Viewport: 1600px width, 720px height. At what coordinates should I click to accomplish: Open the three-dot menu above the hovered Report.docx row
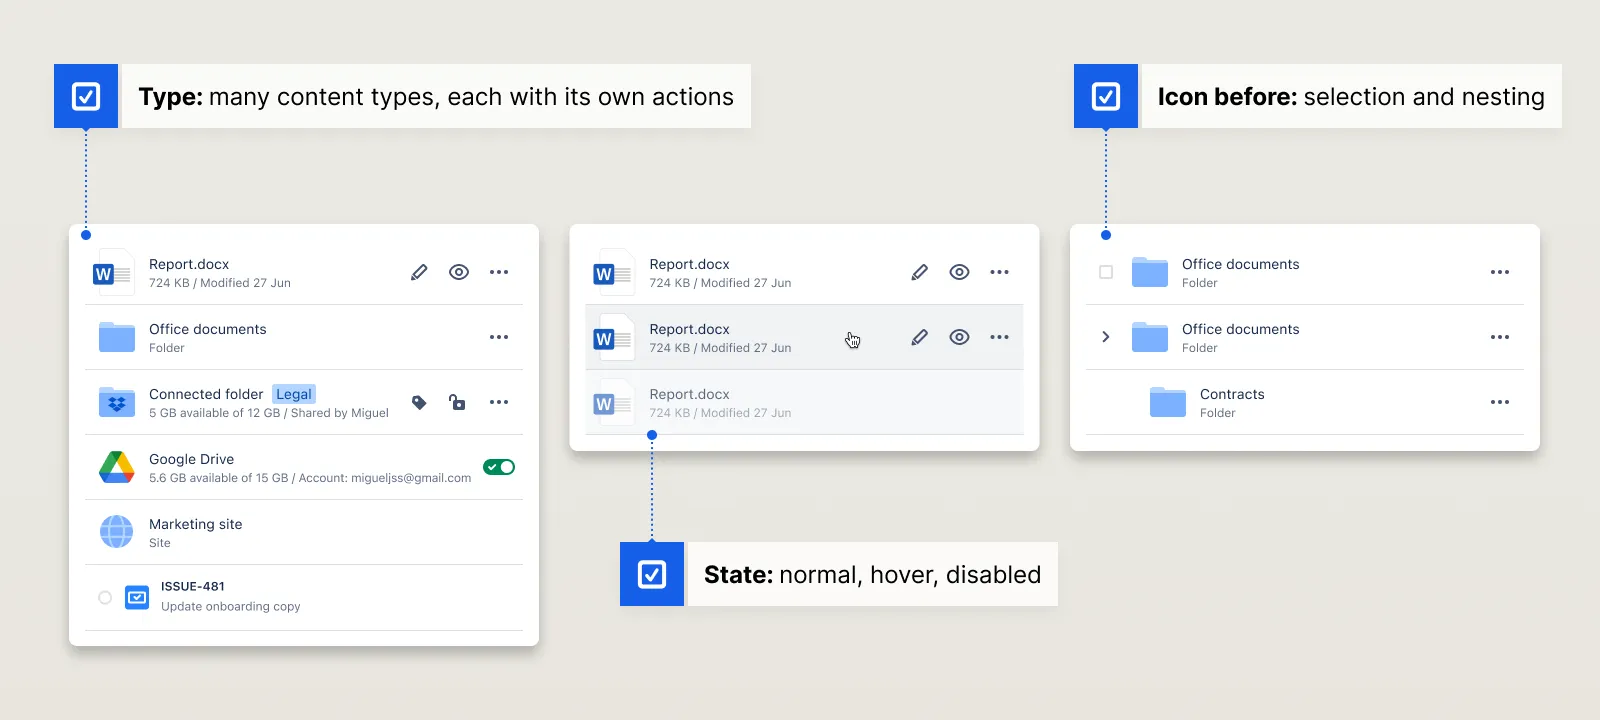pyautogui.click(x=999, y=272)
